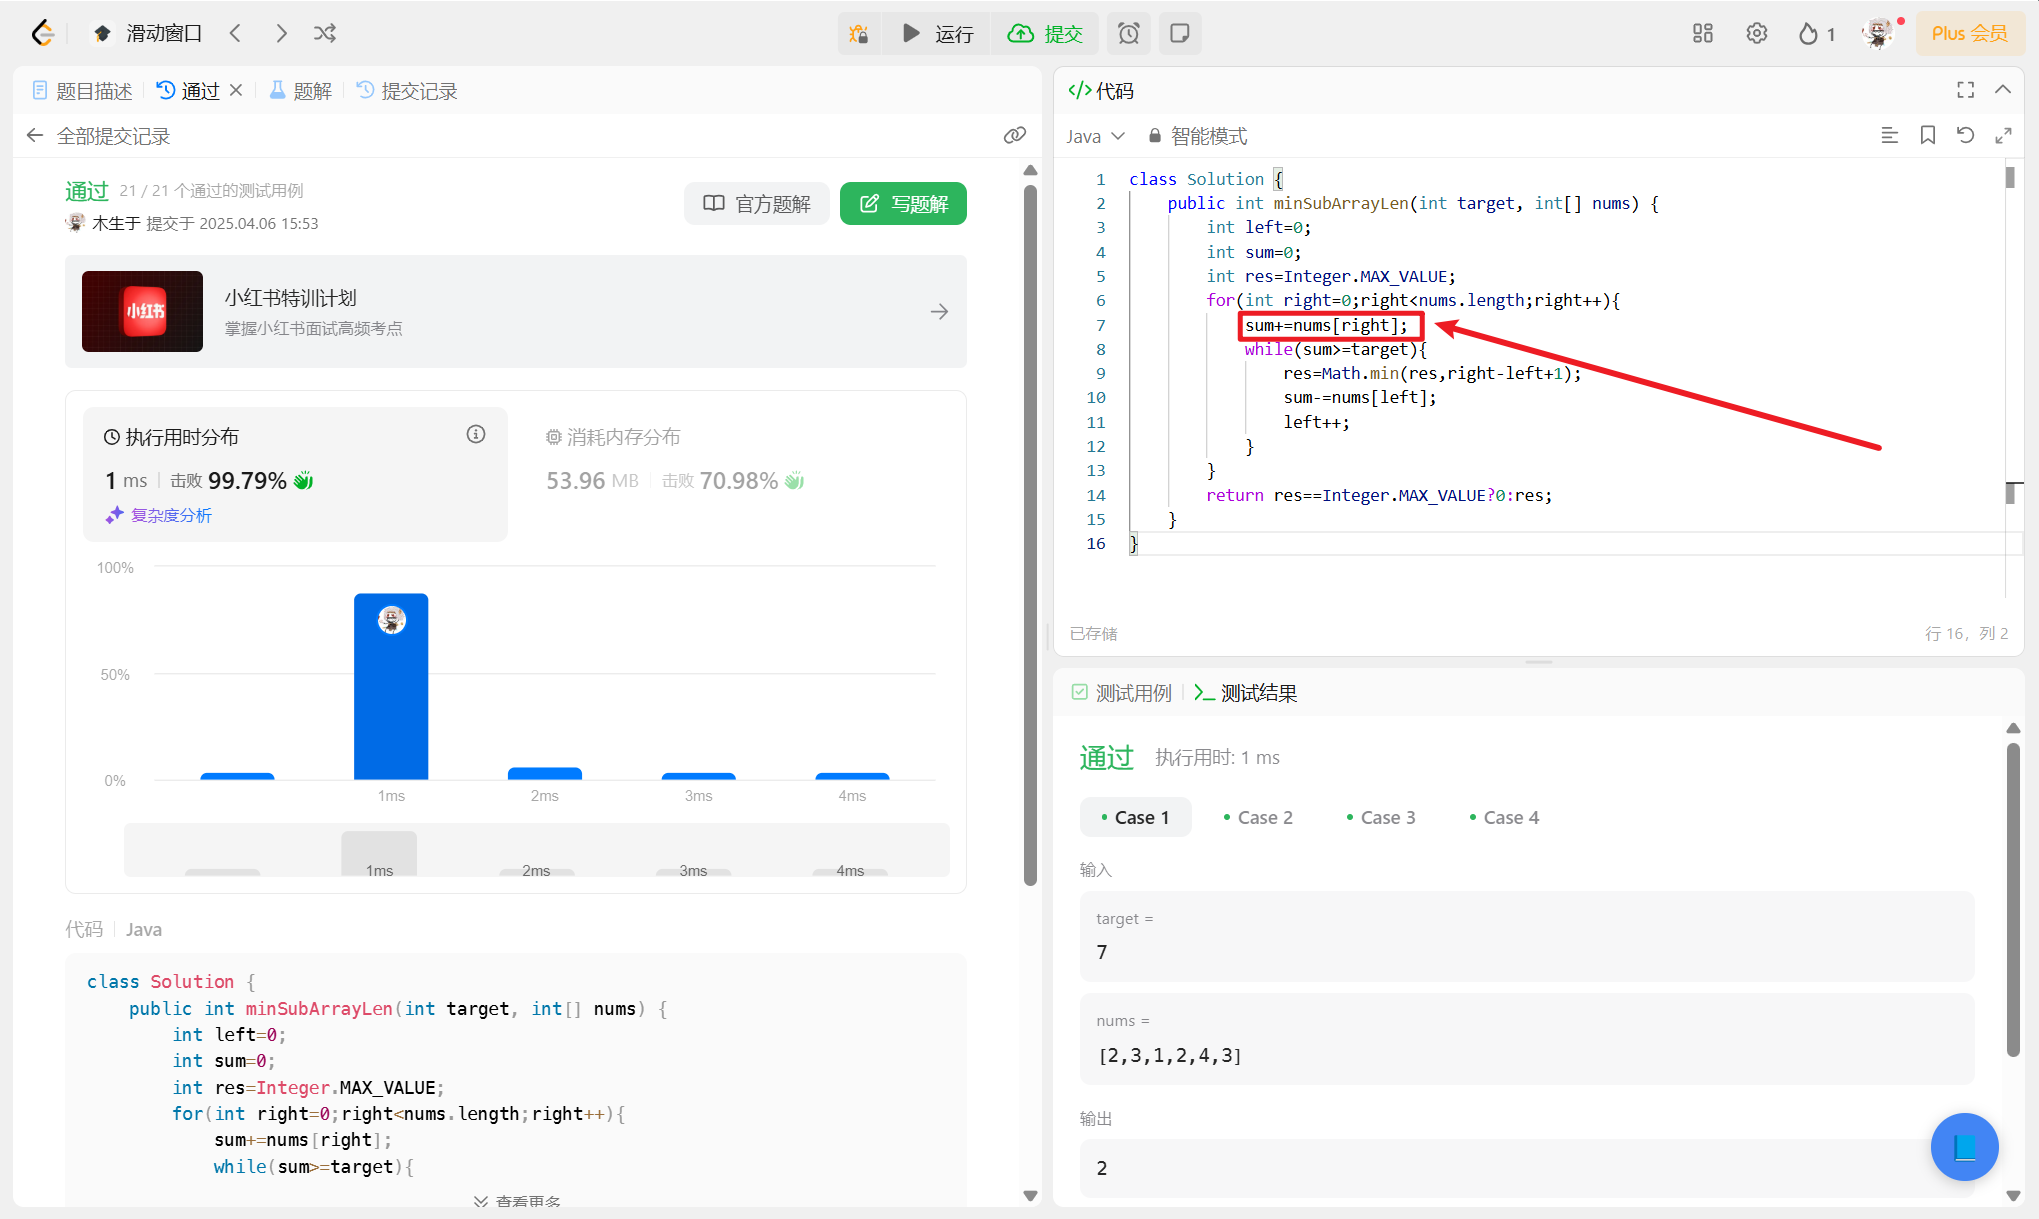Open the timer alarm clock icon
Viewport: 2039px width, 1219px height.
(1128, 34)
